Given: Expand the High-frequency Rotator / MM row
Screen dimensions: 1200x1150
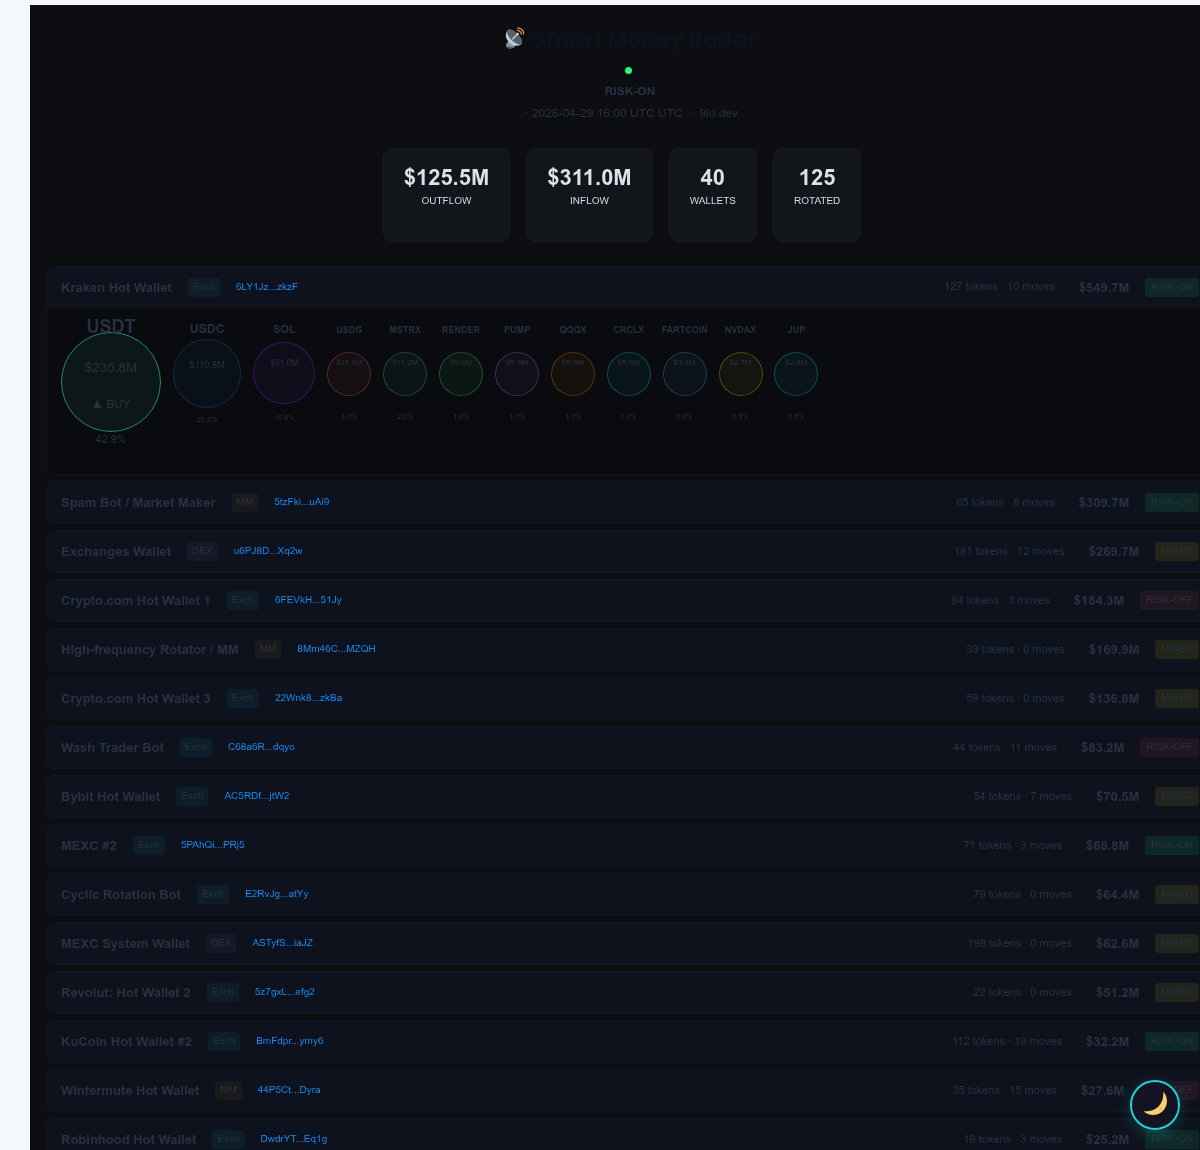Looking at the screenshot, I should [x=622, y=649].
